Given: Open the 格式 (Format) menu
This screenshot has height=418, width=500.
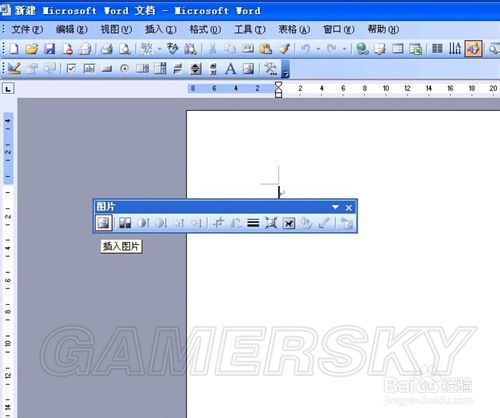Looking at the screenshot, I should pyautogui.click(x=205, y=30).
